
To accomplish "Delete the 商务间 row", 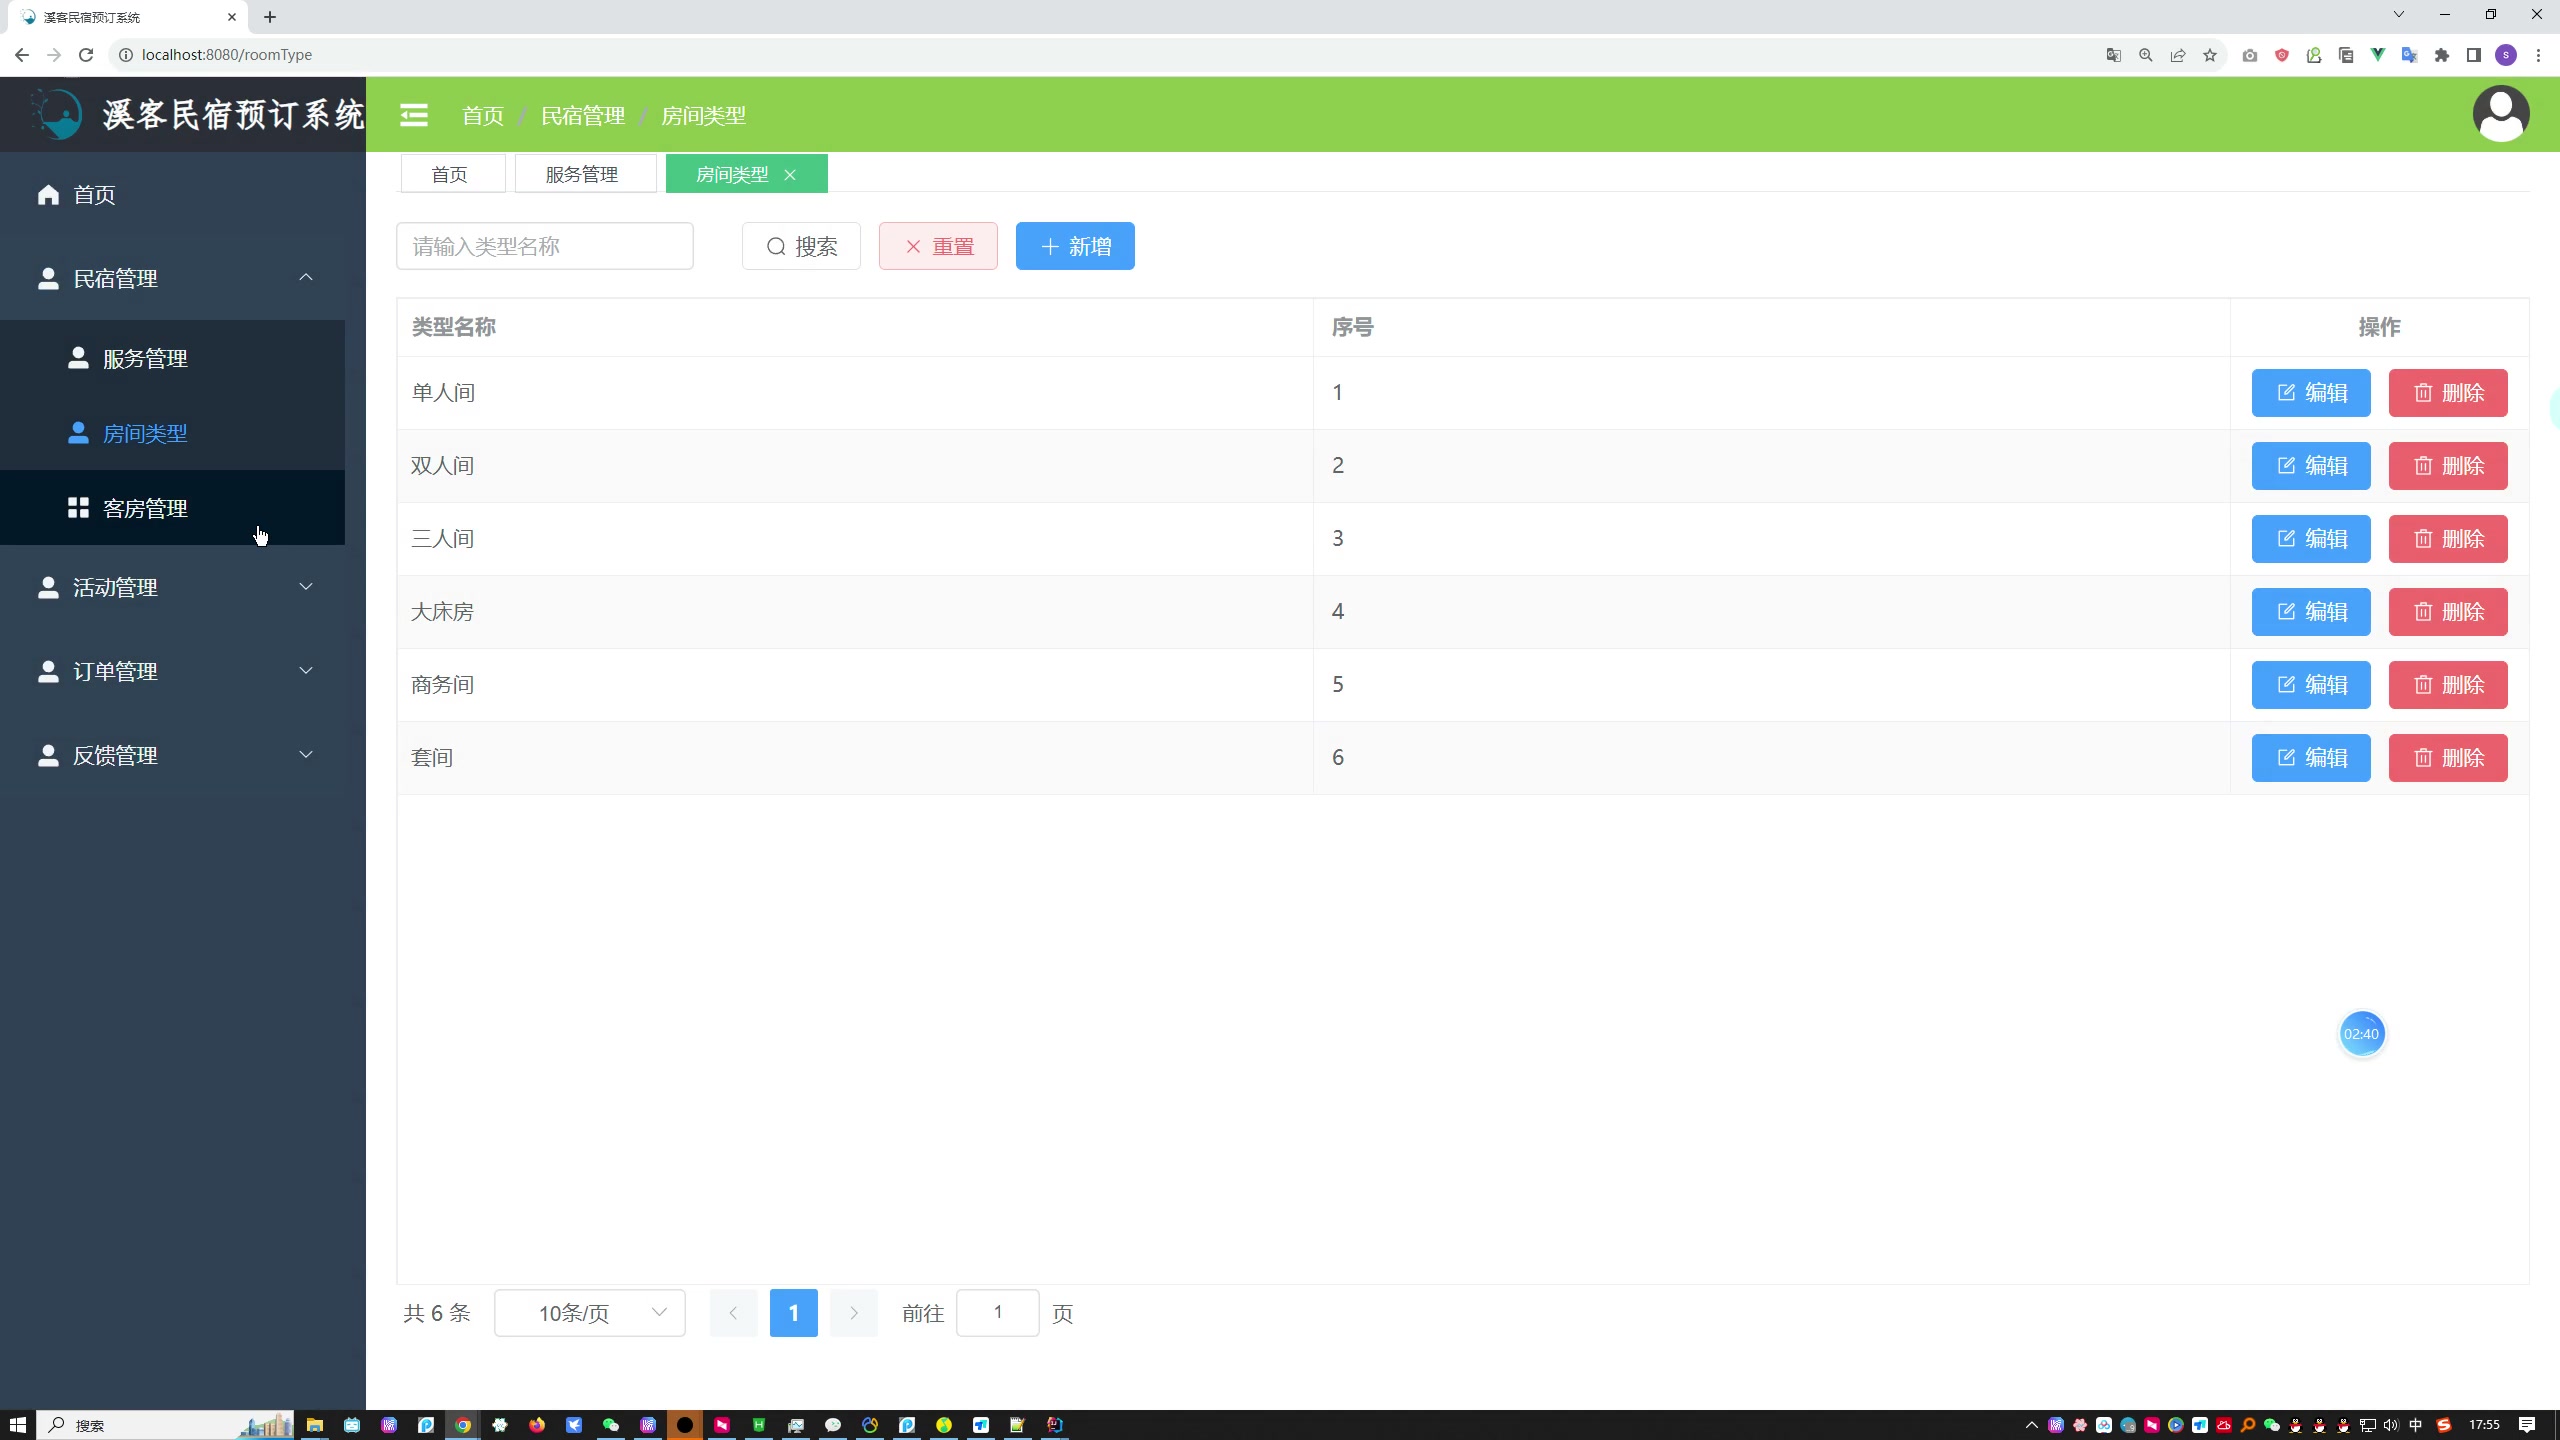I will click(x=2448, y=685).
